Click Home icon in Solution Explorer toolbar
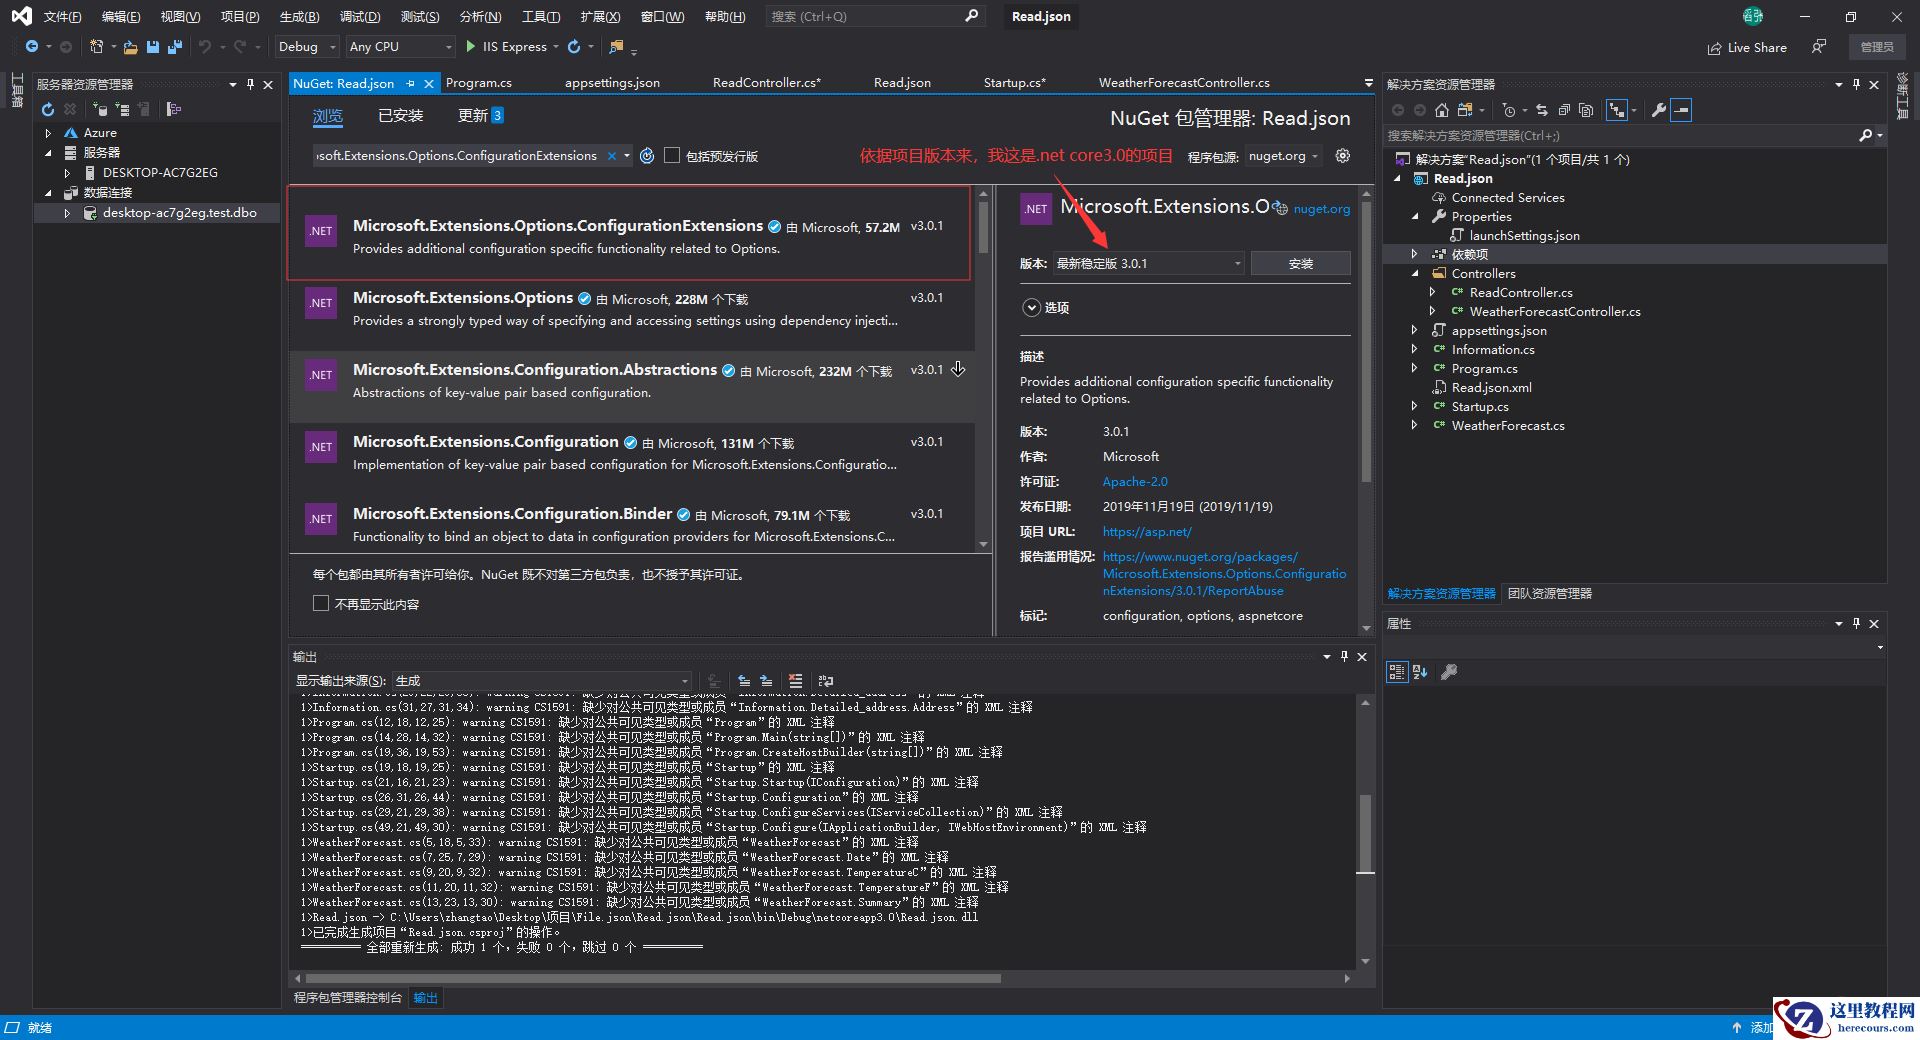Viewport: 1920px width, 1040px height. tap(1441, 110)
